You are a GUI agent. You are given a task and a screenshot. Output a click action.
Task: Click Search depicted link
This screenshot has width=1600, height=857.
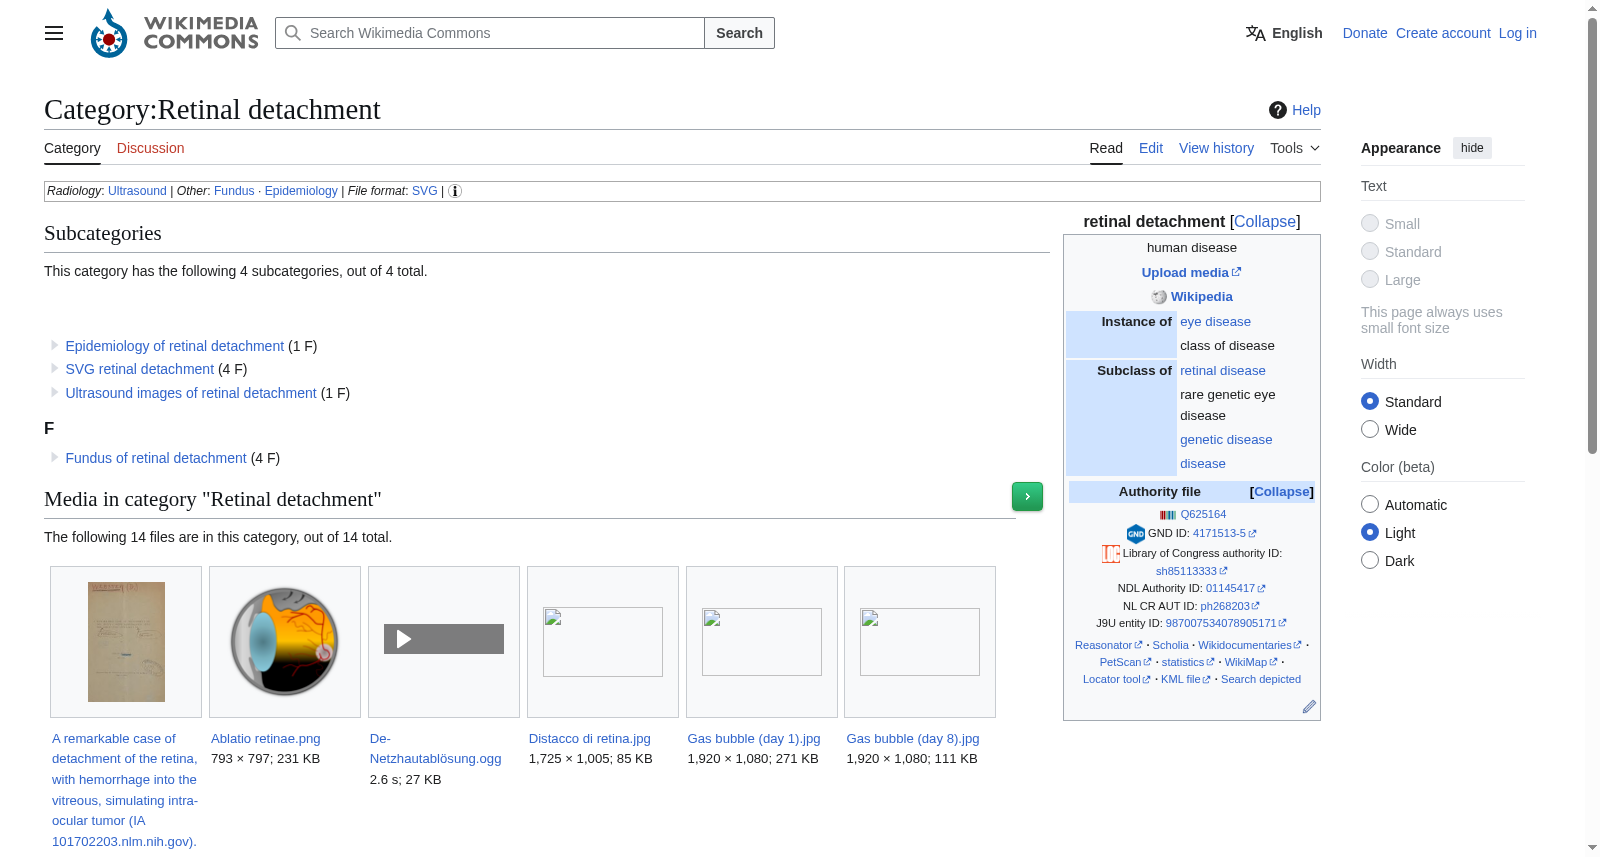click(x=1261, y=680)
